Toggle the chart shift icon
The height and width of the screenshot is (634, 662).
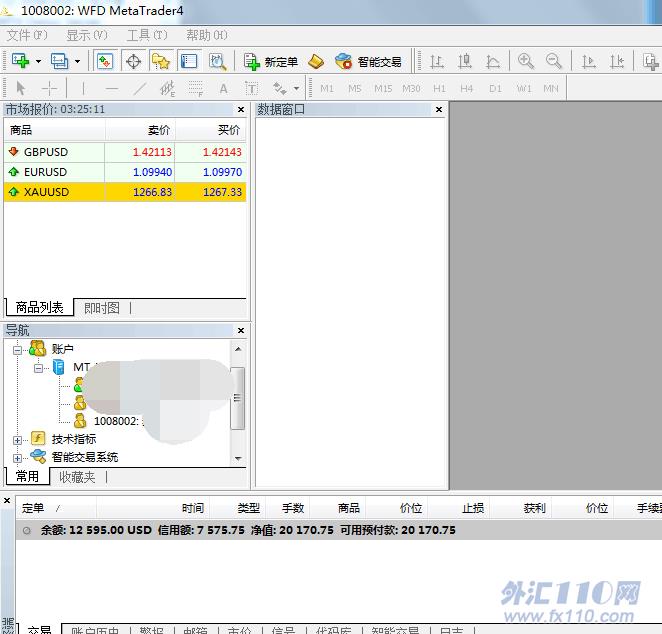[617, 62]
